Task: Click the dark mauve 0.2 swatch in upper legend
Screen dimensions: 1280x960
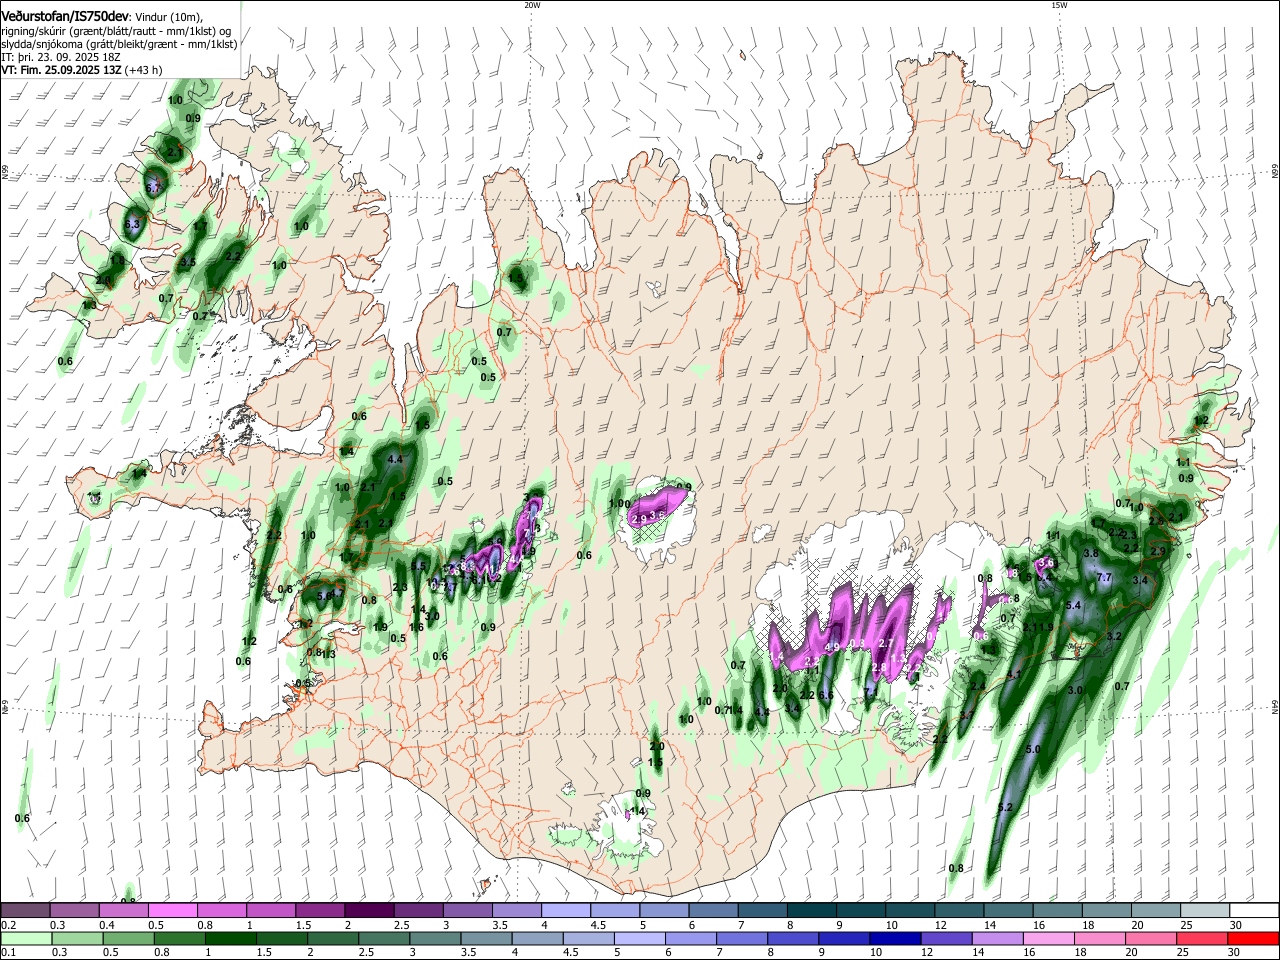Action: coord(25,910)
